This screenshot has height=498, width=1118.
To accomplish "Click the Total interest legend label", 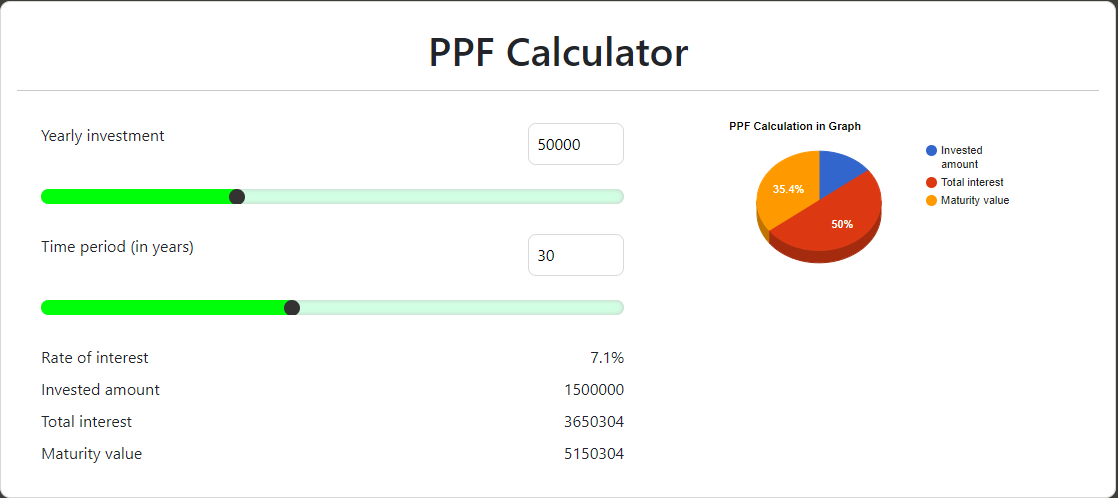I will (x=972, y=183).
